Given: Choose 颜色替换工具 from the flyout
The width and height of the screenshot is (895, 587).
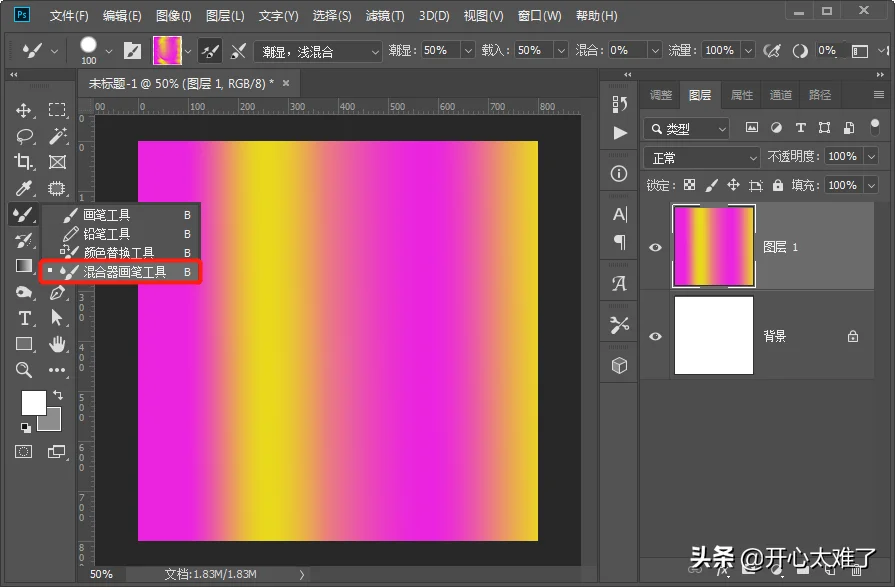Looking at the screenshot, I should click(121, 252).
